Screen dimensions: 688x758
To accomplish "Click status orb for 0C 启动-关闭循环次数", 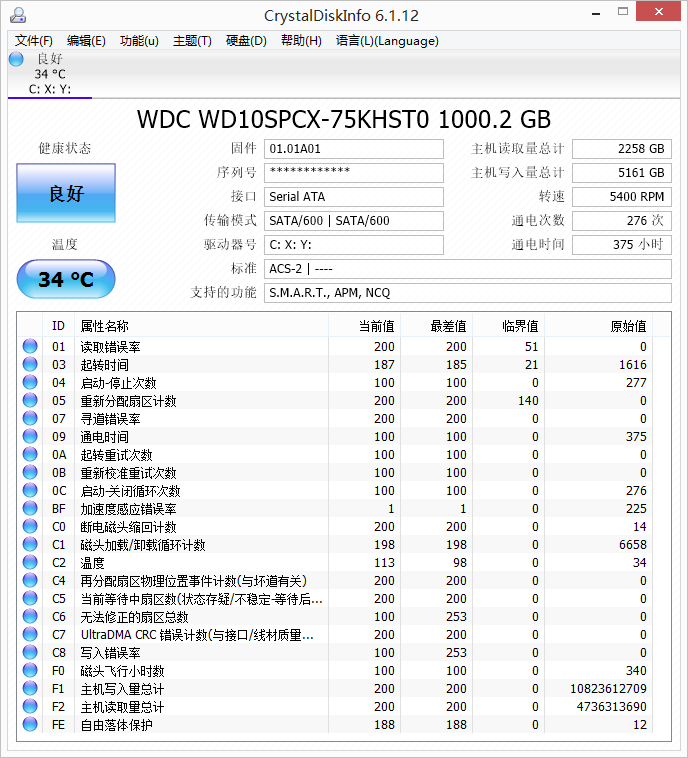I will (30, 490).
